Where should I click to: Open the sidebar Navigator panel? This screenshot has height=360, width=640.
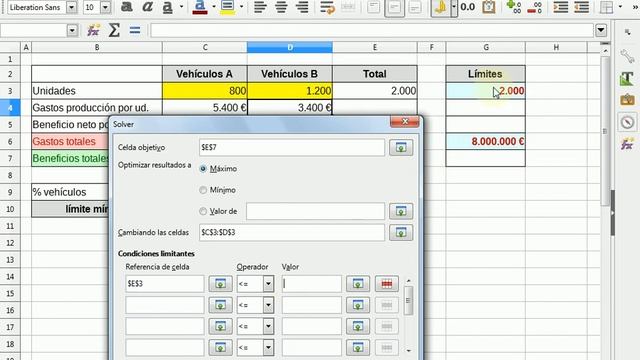click(x=627, y=122)
